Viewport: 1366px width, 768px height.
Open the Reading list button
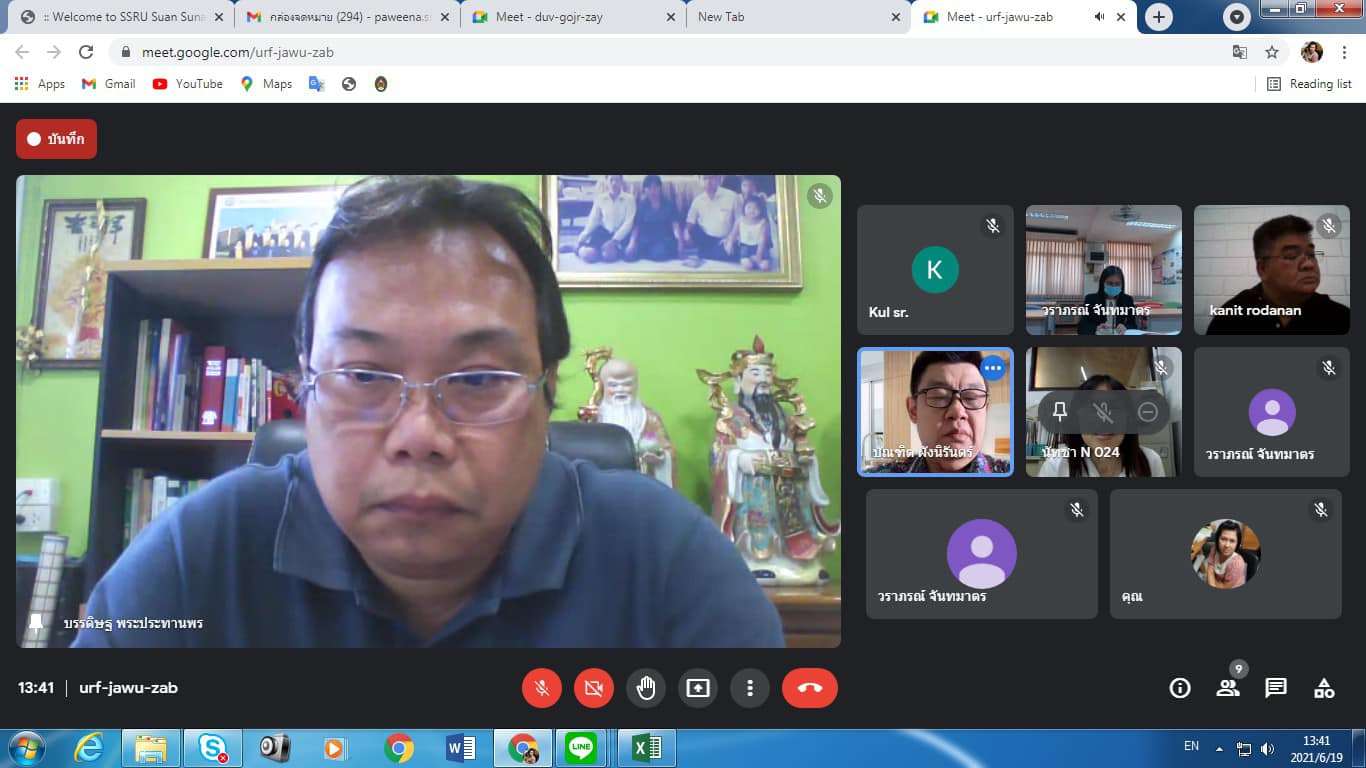pyautogui.click(x=1309, y=84)
